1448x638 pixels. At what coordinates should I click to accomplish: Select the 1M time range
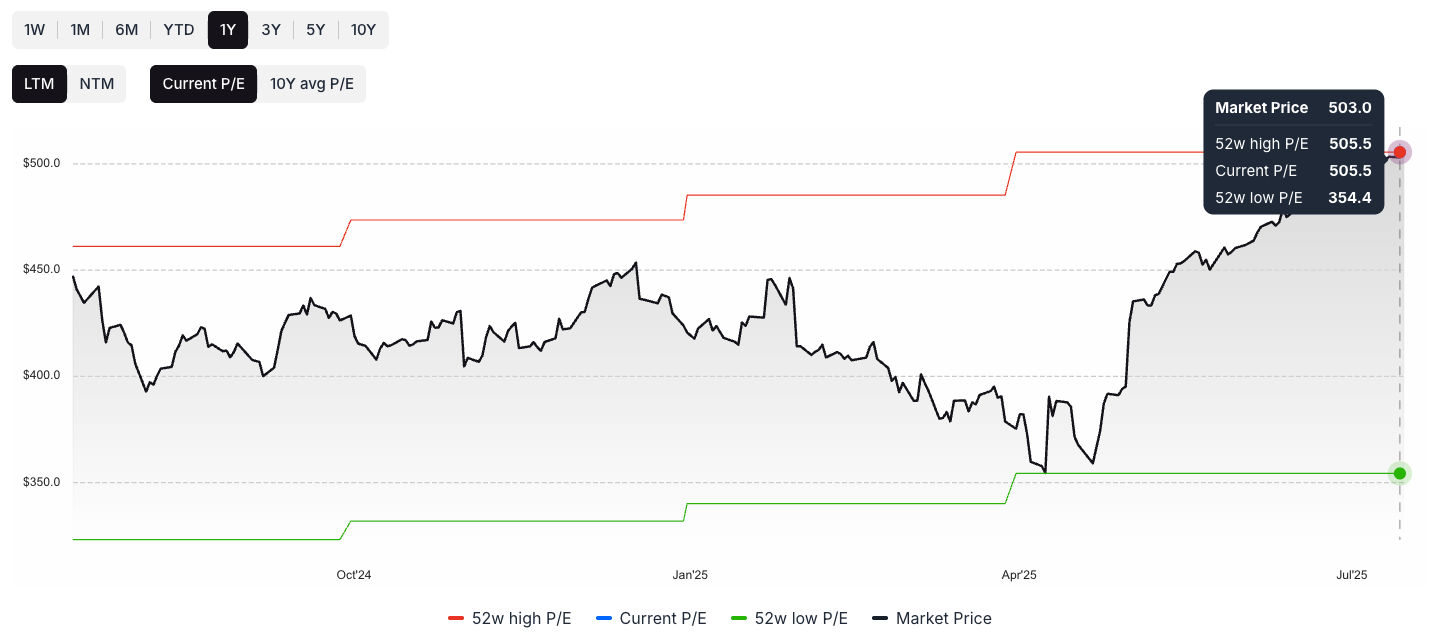tap(80, 30)
